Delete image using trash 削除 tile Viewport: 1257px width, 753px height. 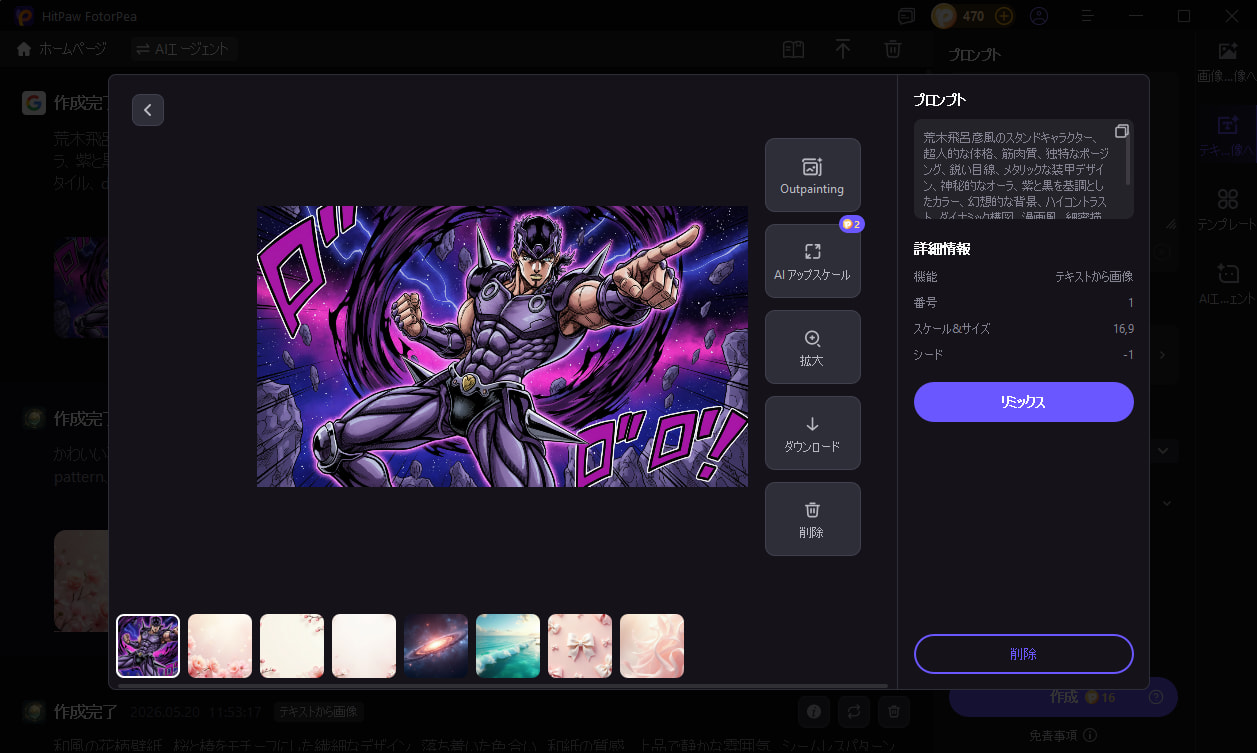pyautogui.click(x=812, y=519)
